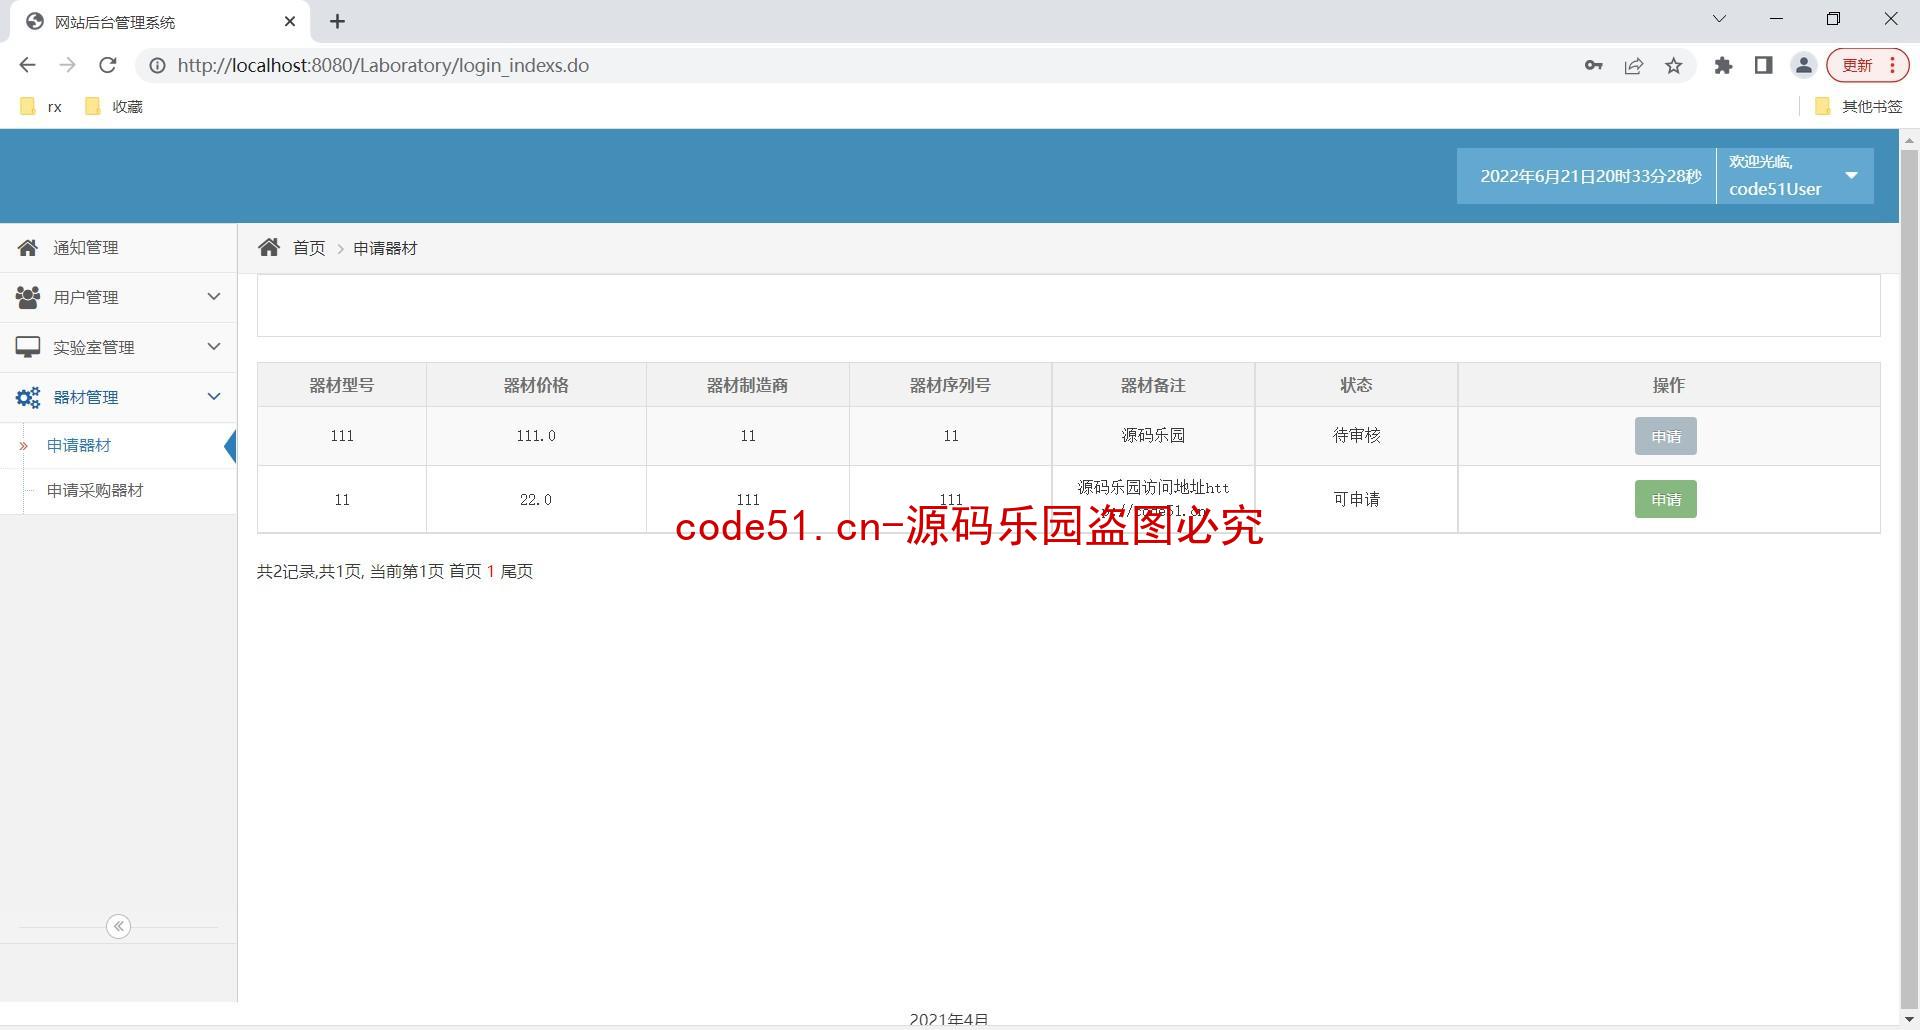Go to 尾页 in pagination

[x=517, y=571]
